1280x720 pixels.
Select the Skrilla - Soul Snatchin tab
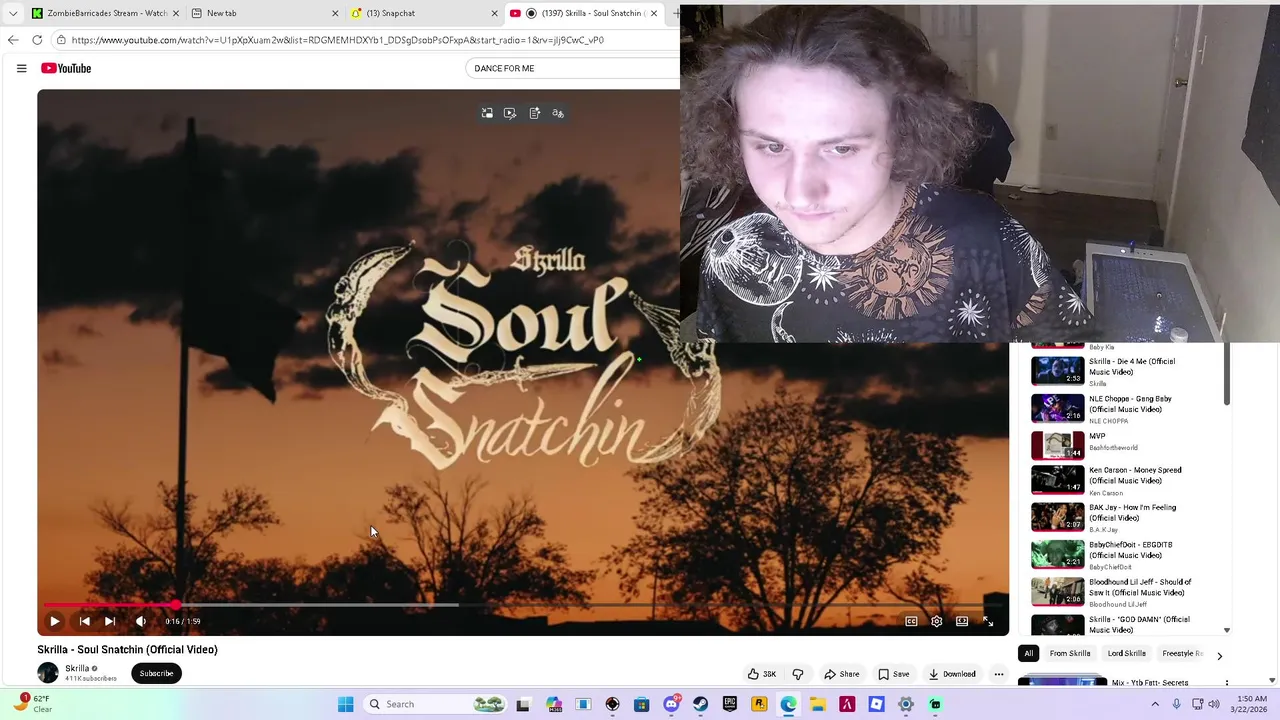pyautogui.click(x=582, y=13)
